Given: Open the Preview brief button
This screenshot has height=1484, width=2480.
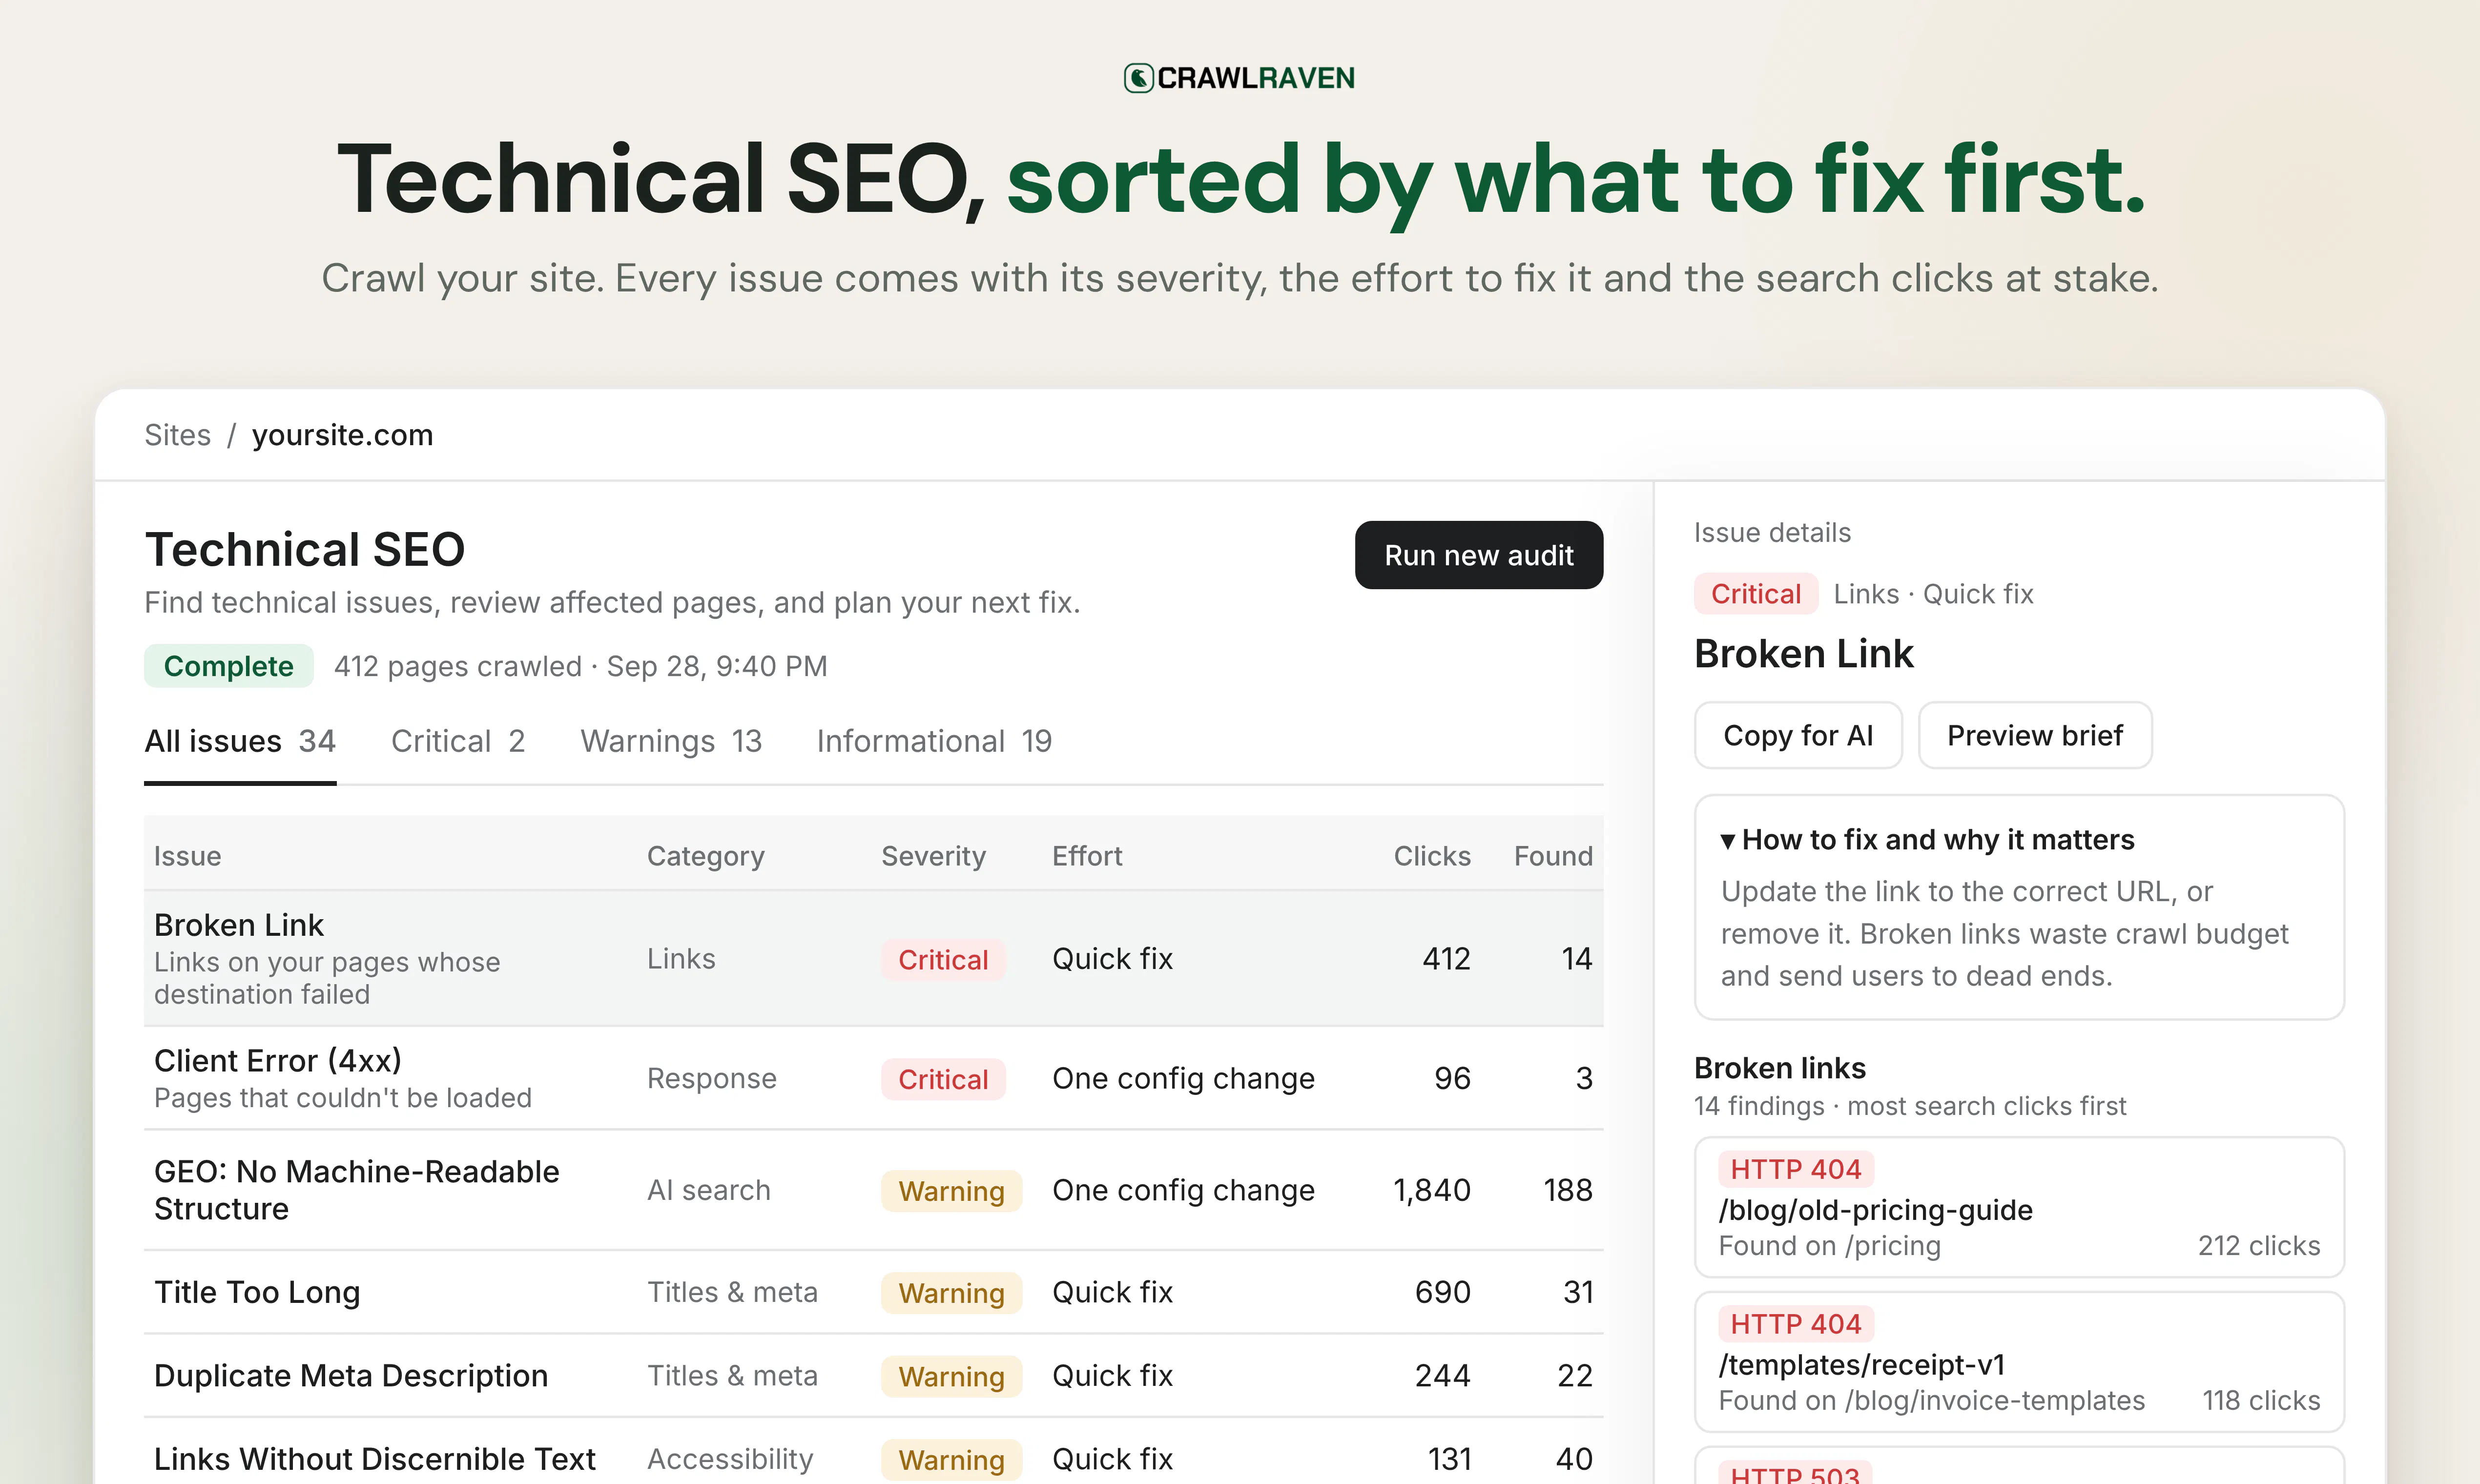Looking at the screenshot, I should click(2035, 736).
